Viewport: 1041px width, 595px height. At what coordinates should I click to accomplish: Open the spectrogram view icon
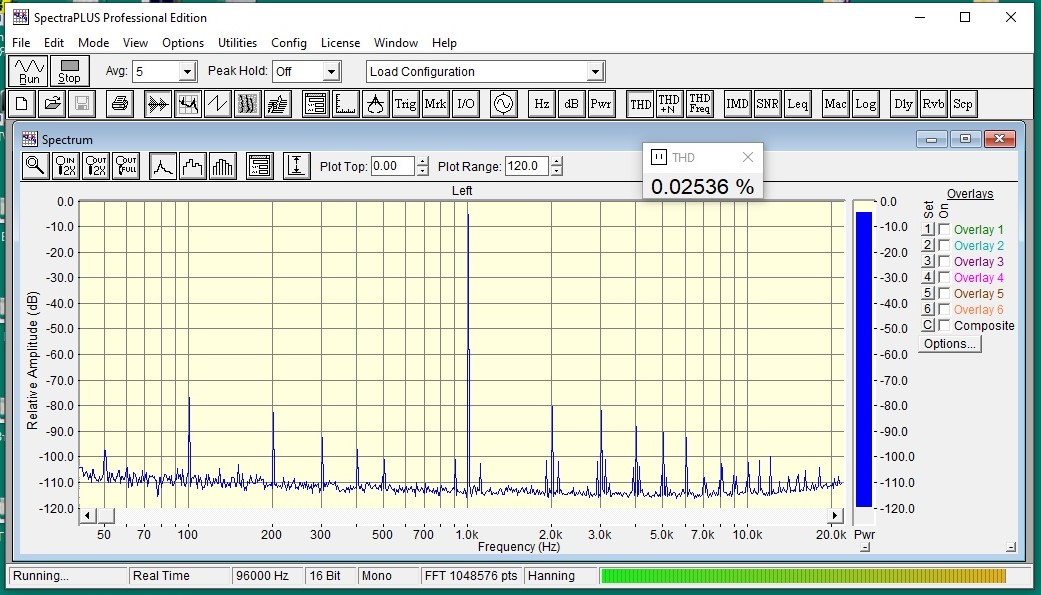248,104
